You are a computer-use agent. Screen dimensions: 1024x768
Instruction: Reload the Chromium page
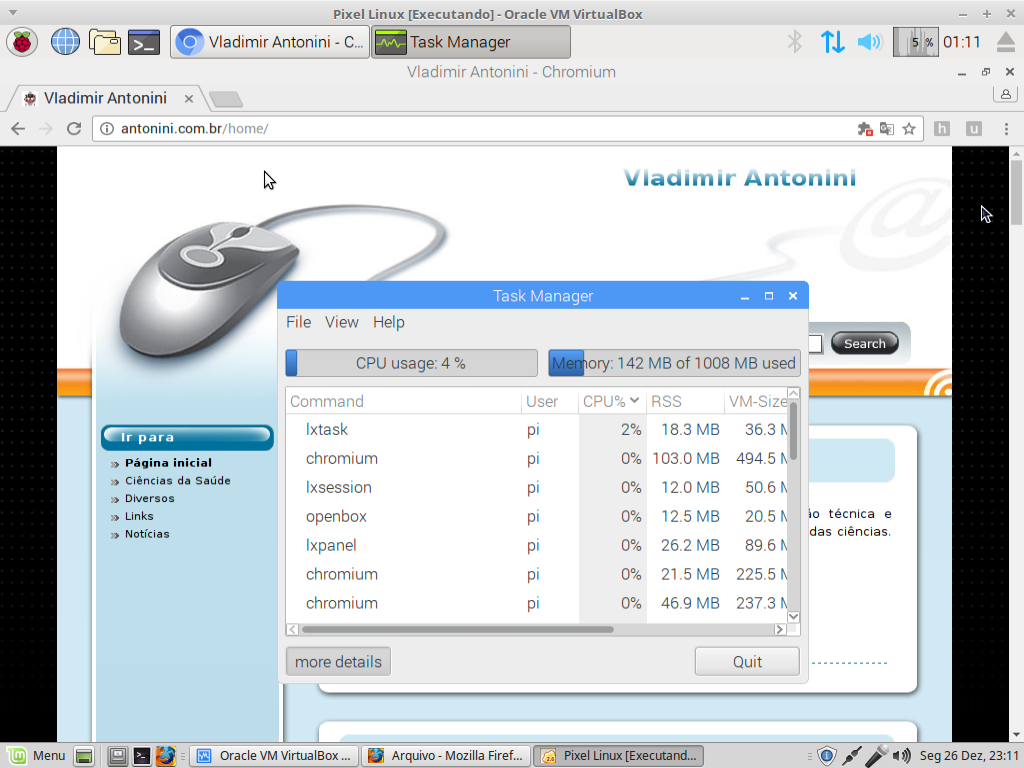pyautogui.click(x=74, y=129)
